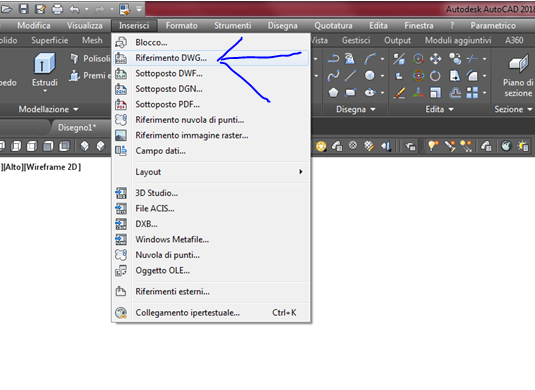Open the Strumenti menu
Screen dimensions: 535x390
coord(233,26)
